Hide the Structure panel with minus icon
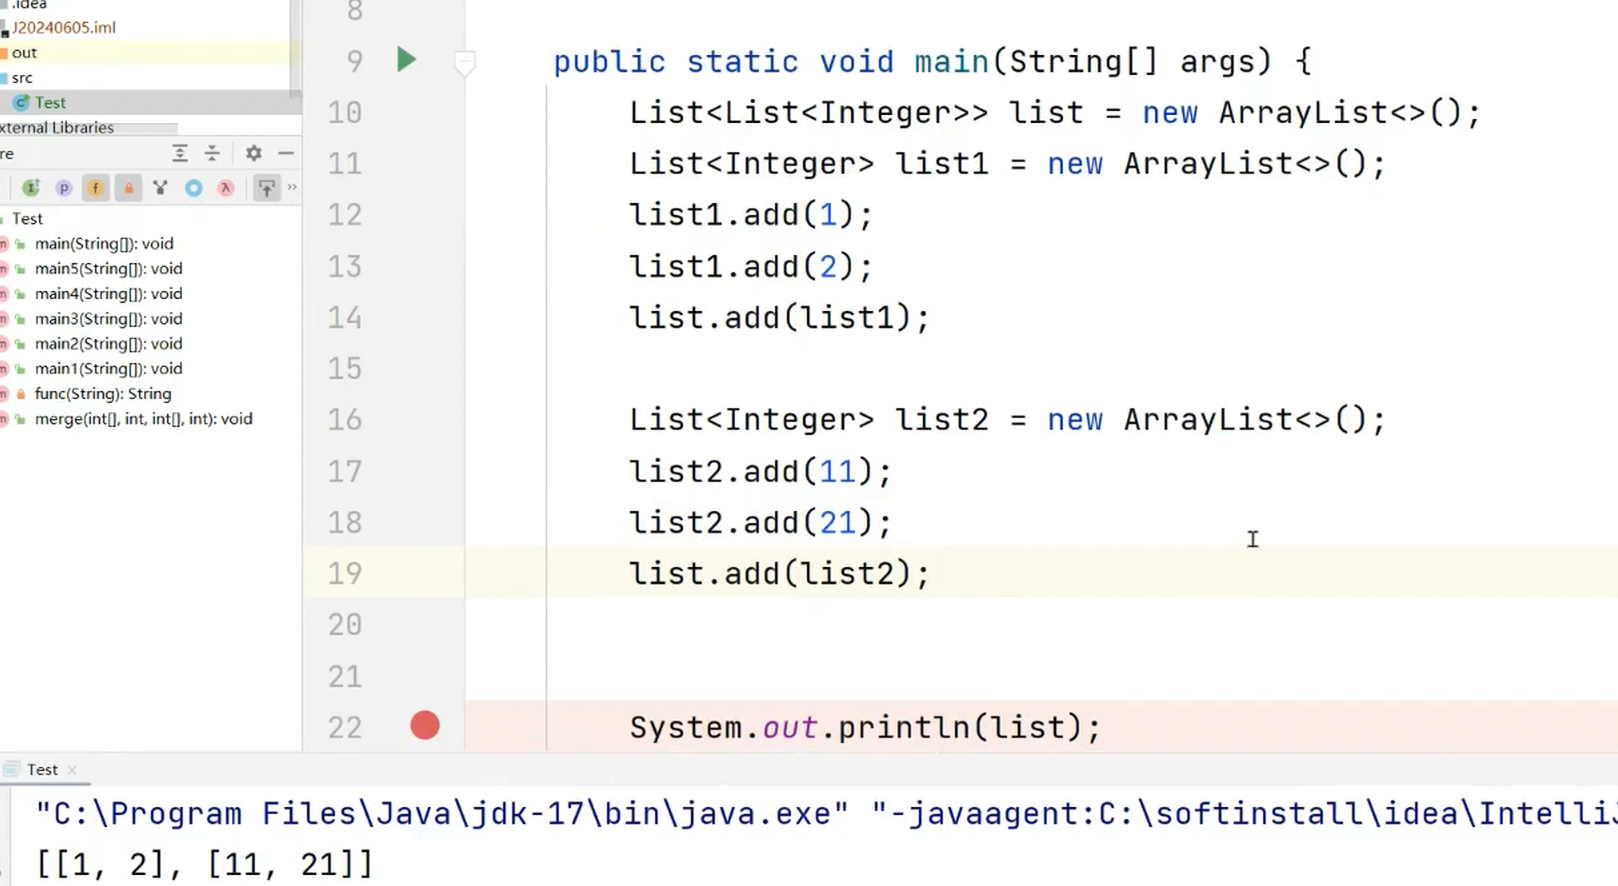Viewport: 1618px width, 886px height. [x=286, y=153]
